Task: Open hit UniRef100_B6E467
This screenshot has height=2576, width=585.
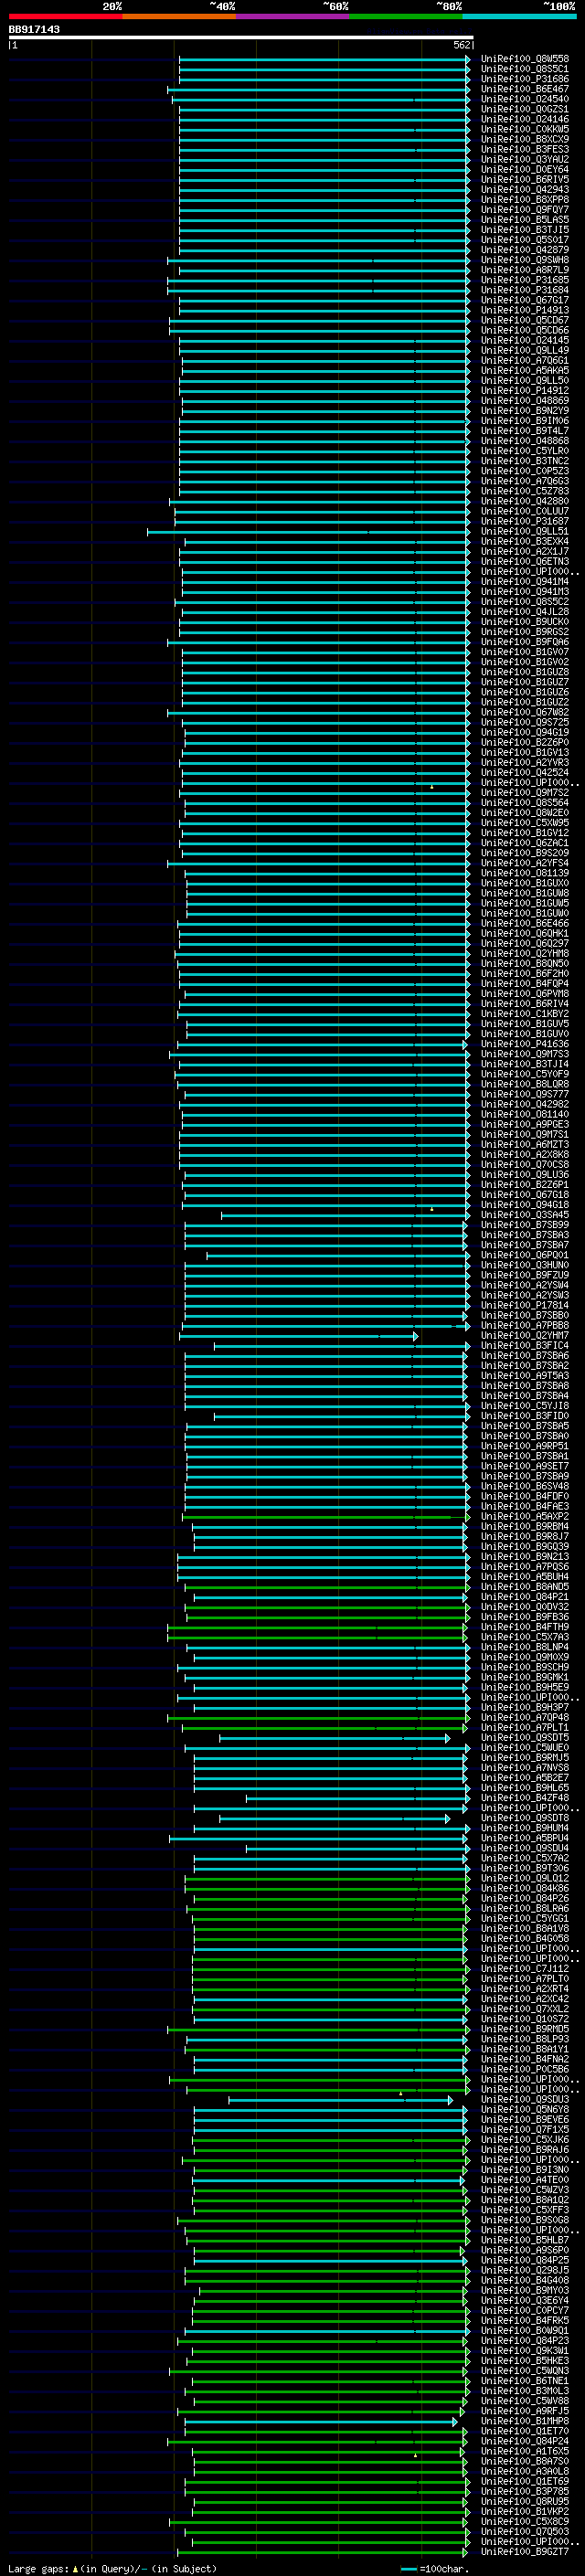Action: (x=525, y=89)
